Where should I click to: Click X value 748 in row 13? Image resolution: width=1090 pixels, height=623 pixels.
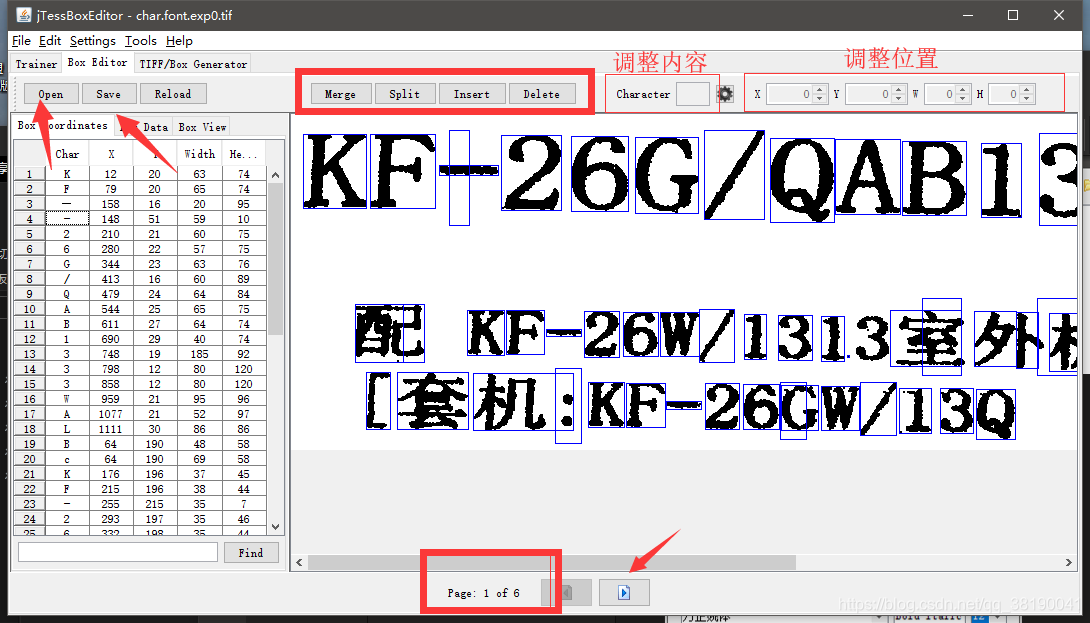[x=111, y=354]
